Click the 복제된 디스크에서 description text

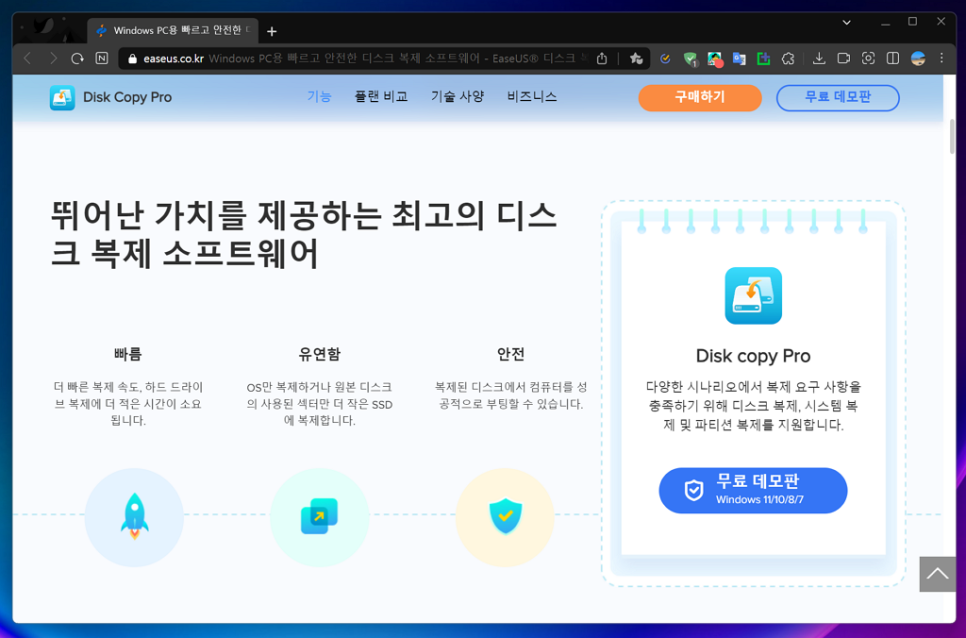[511, 395]
